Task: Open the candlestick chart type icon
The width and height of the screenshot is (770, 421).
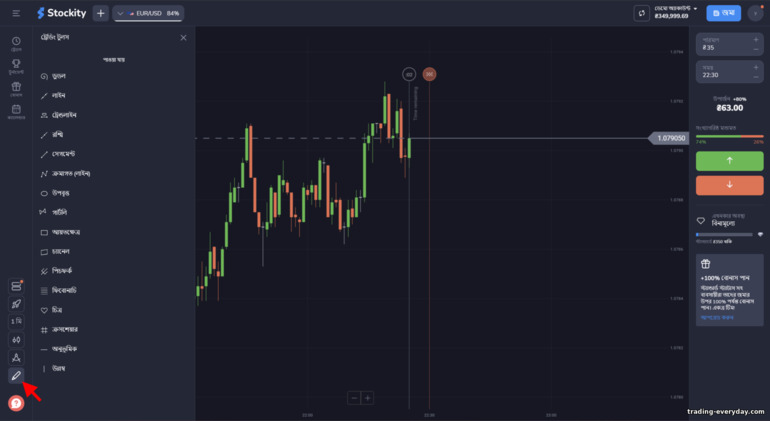Action: point(16,339)
